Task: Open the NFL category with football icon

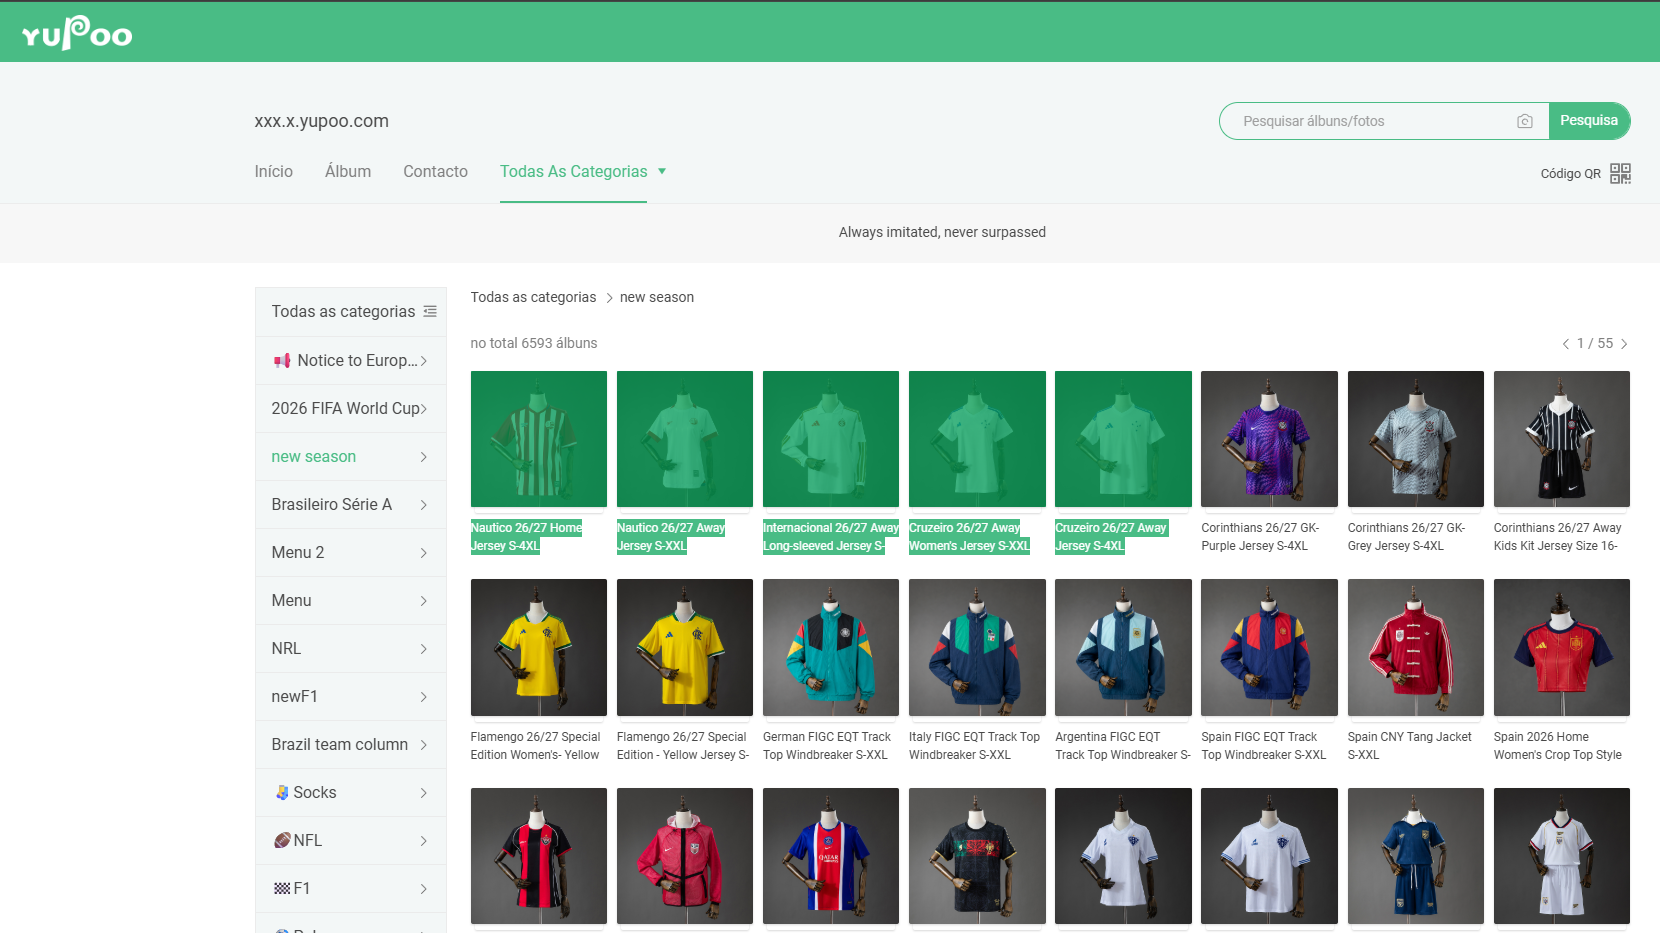Action: click(x=350, y=840)
